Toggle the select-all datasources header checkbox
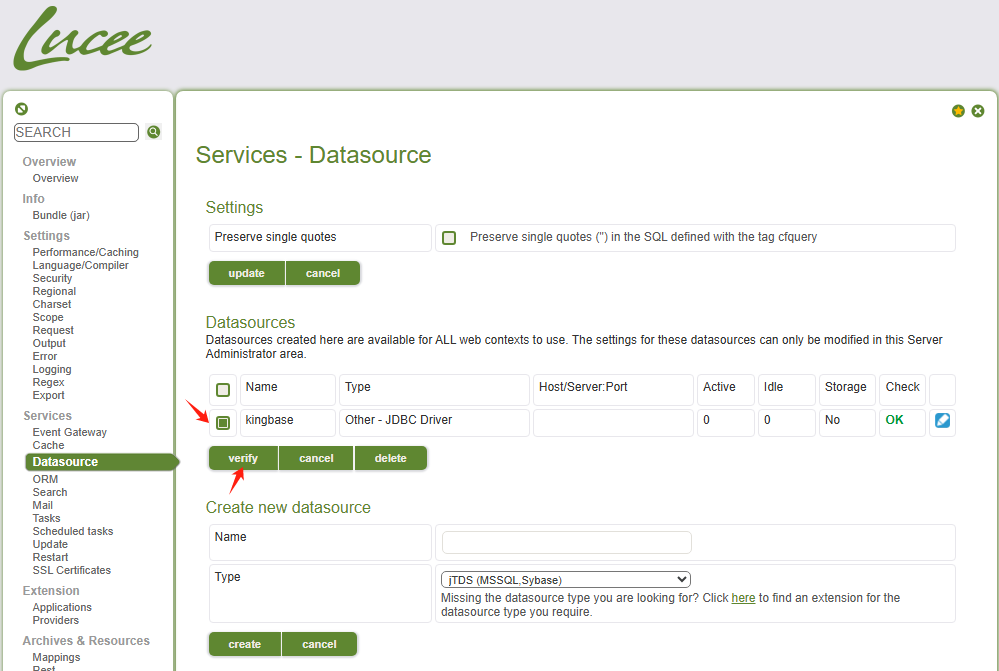This screenshot has width=999, height=671. pos(223,389)
